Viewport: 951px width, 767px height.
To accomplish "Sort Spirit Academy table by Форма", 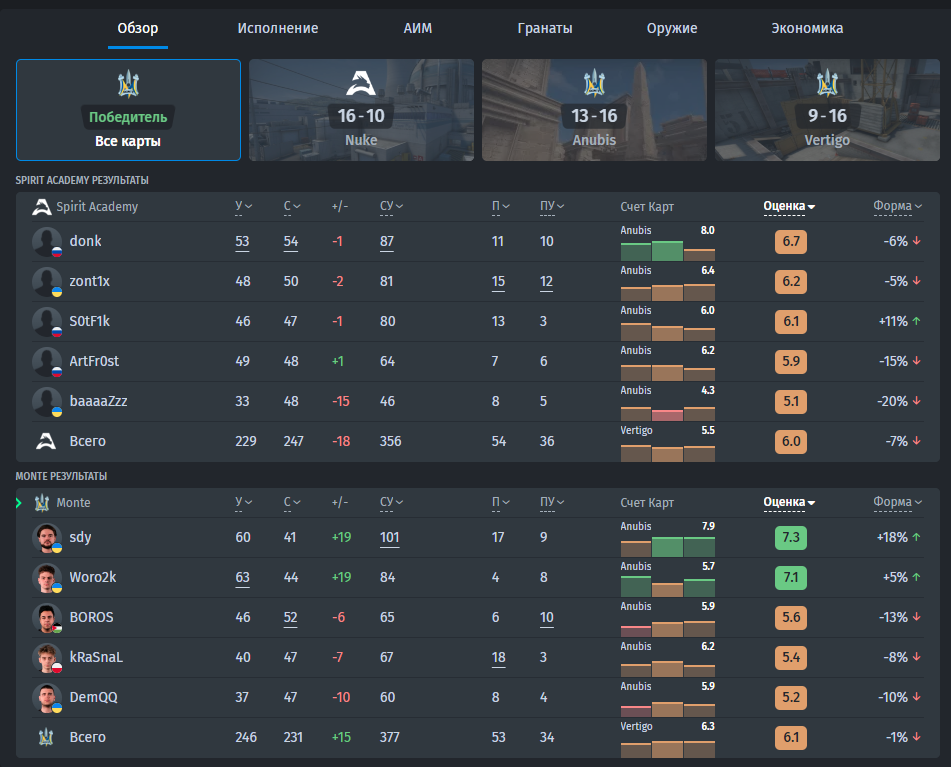I will 898,207.
